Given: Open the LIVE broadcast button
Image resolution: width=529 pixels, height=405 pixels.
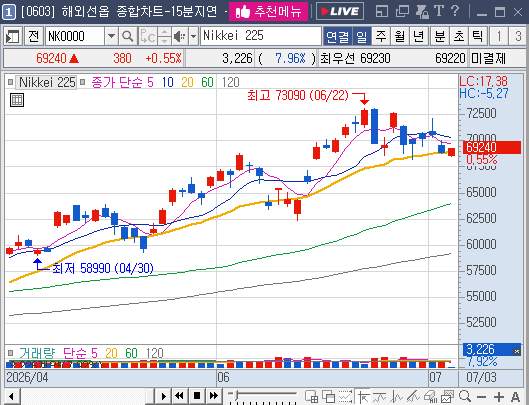Looking at the screenshot, I should 340,12.
